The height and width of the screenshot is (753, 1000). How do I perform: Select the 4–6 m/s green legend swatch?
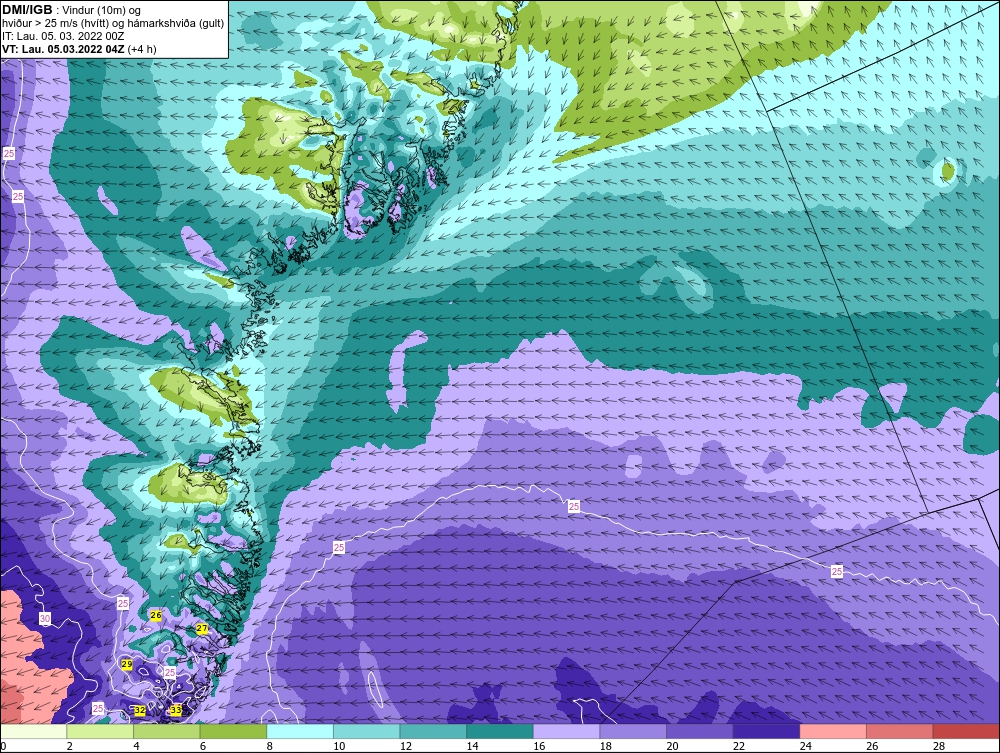166,731
